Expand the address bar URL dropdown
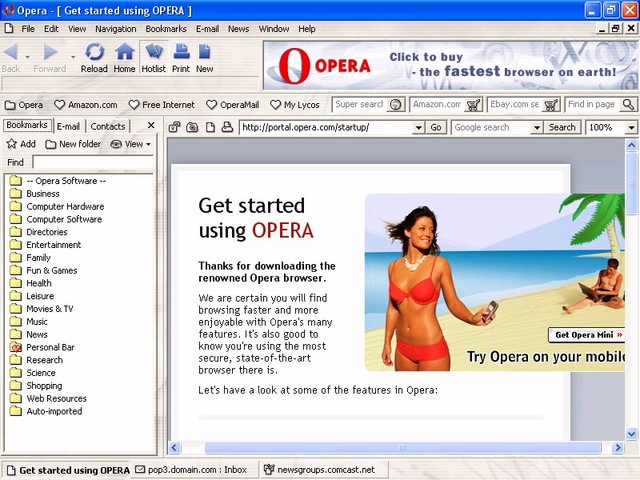The width and height of the screenshot is (640, 480). [418, 127]
